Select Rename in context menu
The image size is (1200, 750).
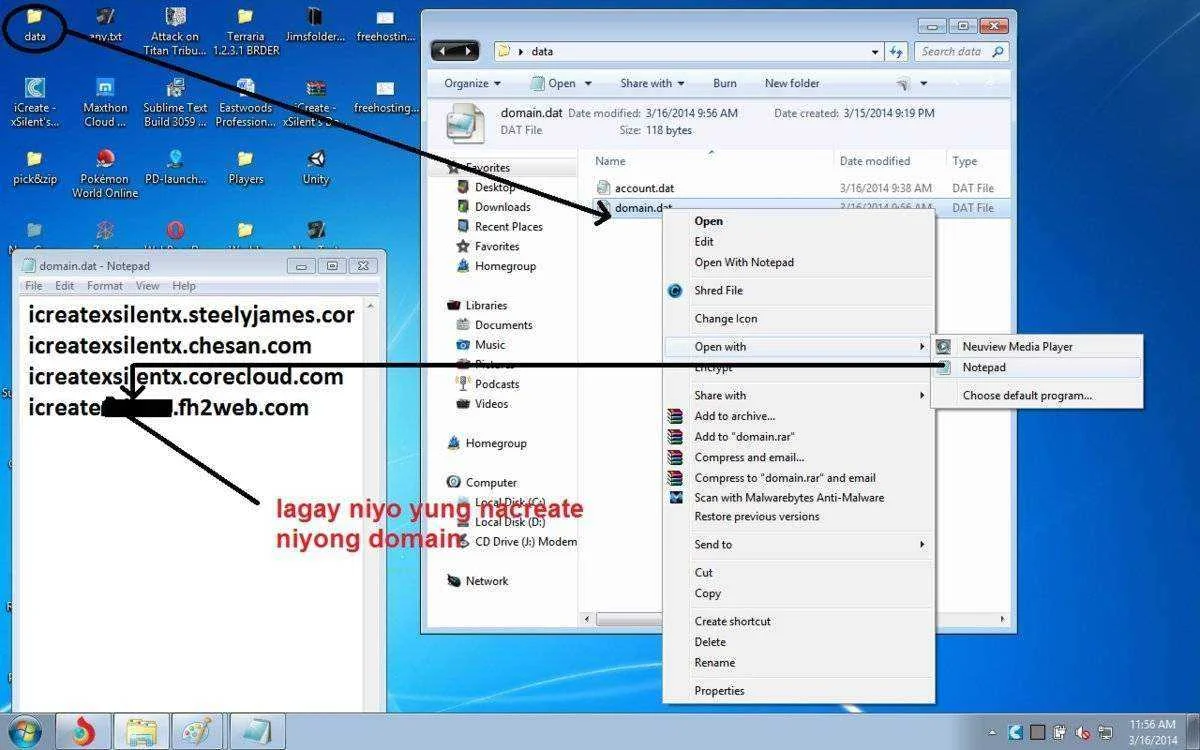[799, 662]
